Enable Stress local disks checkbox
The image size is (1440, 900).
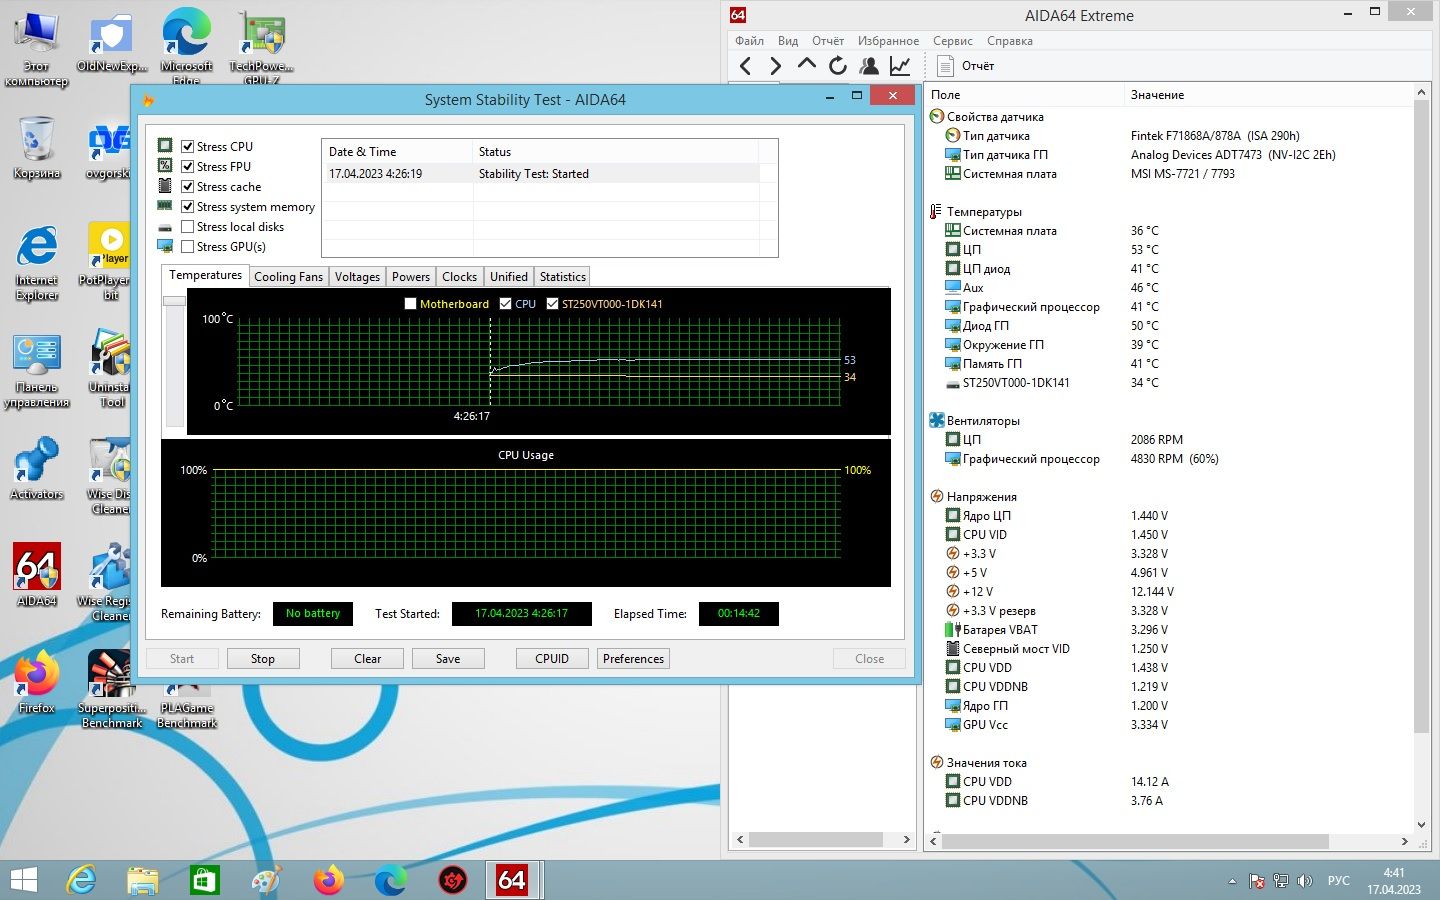click(187, 227)
